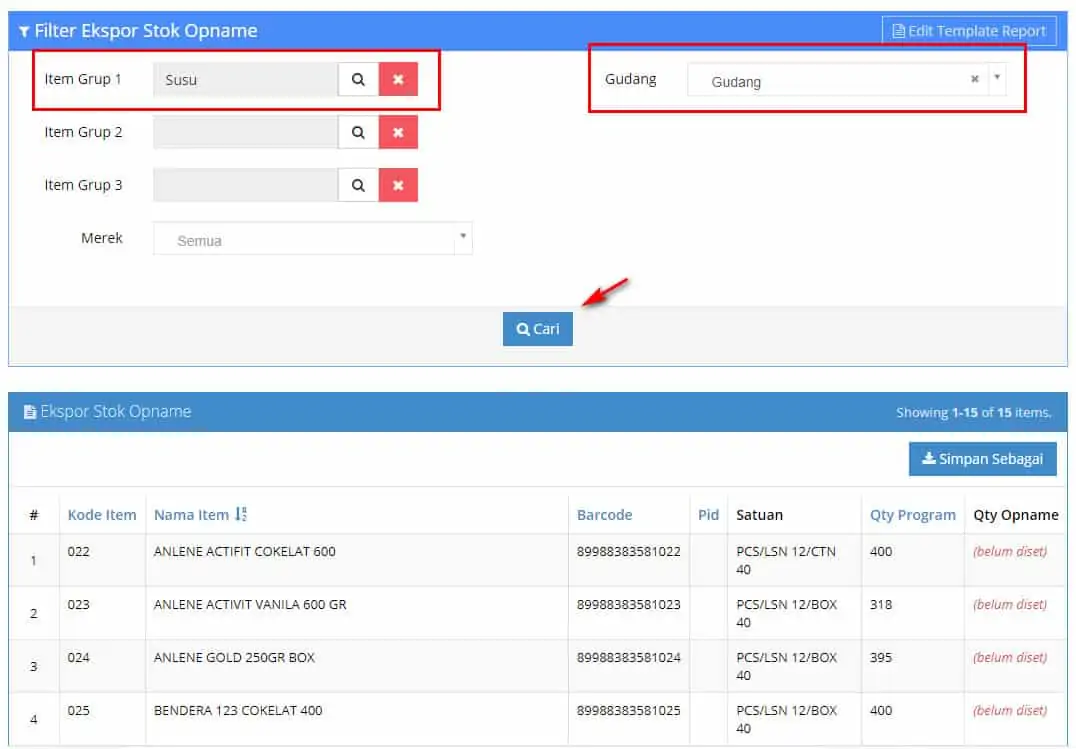Set Qty Opname for BENDERA 123 COKELAT 400

pos(1010,710)
